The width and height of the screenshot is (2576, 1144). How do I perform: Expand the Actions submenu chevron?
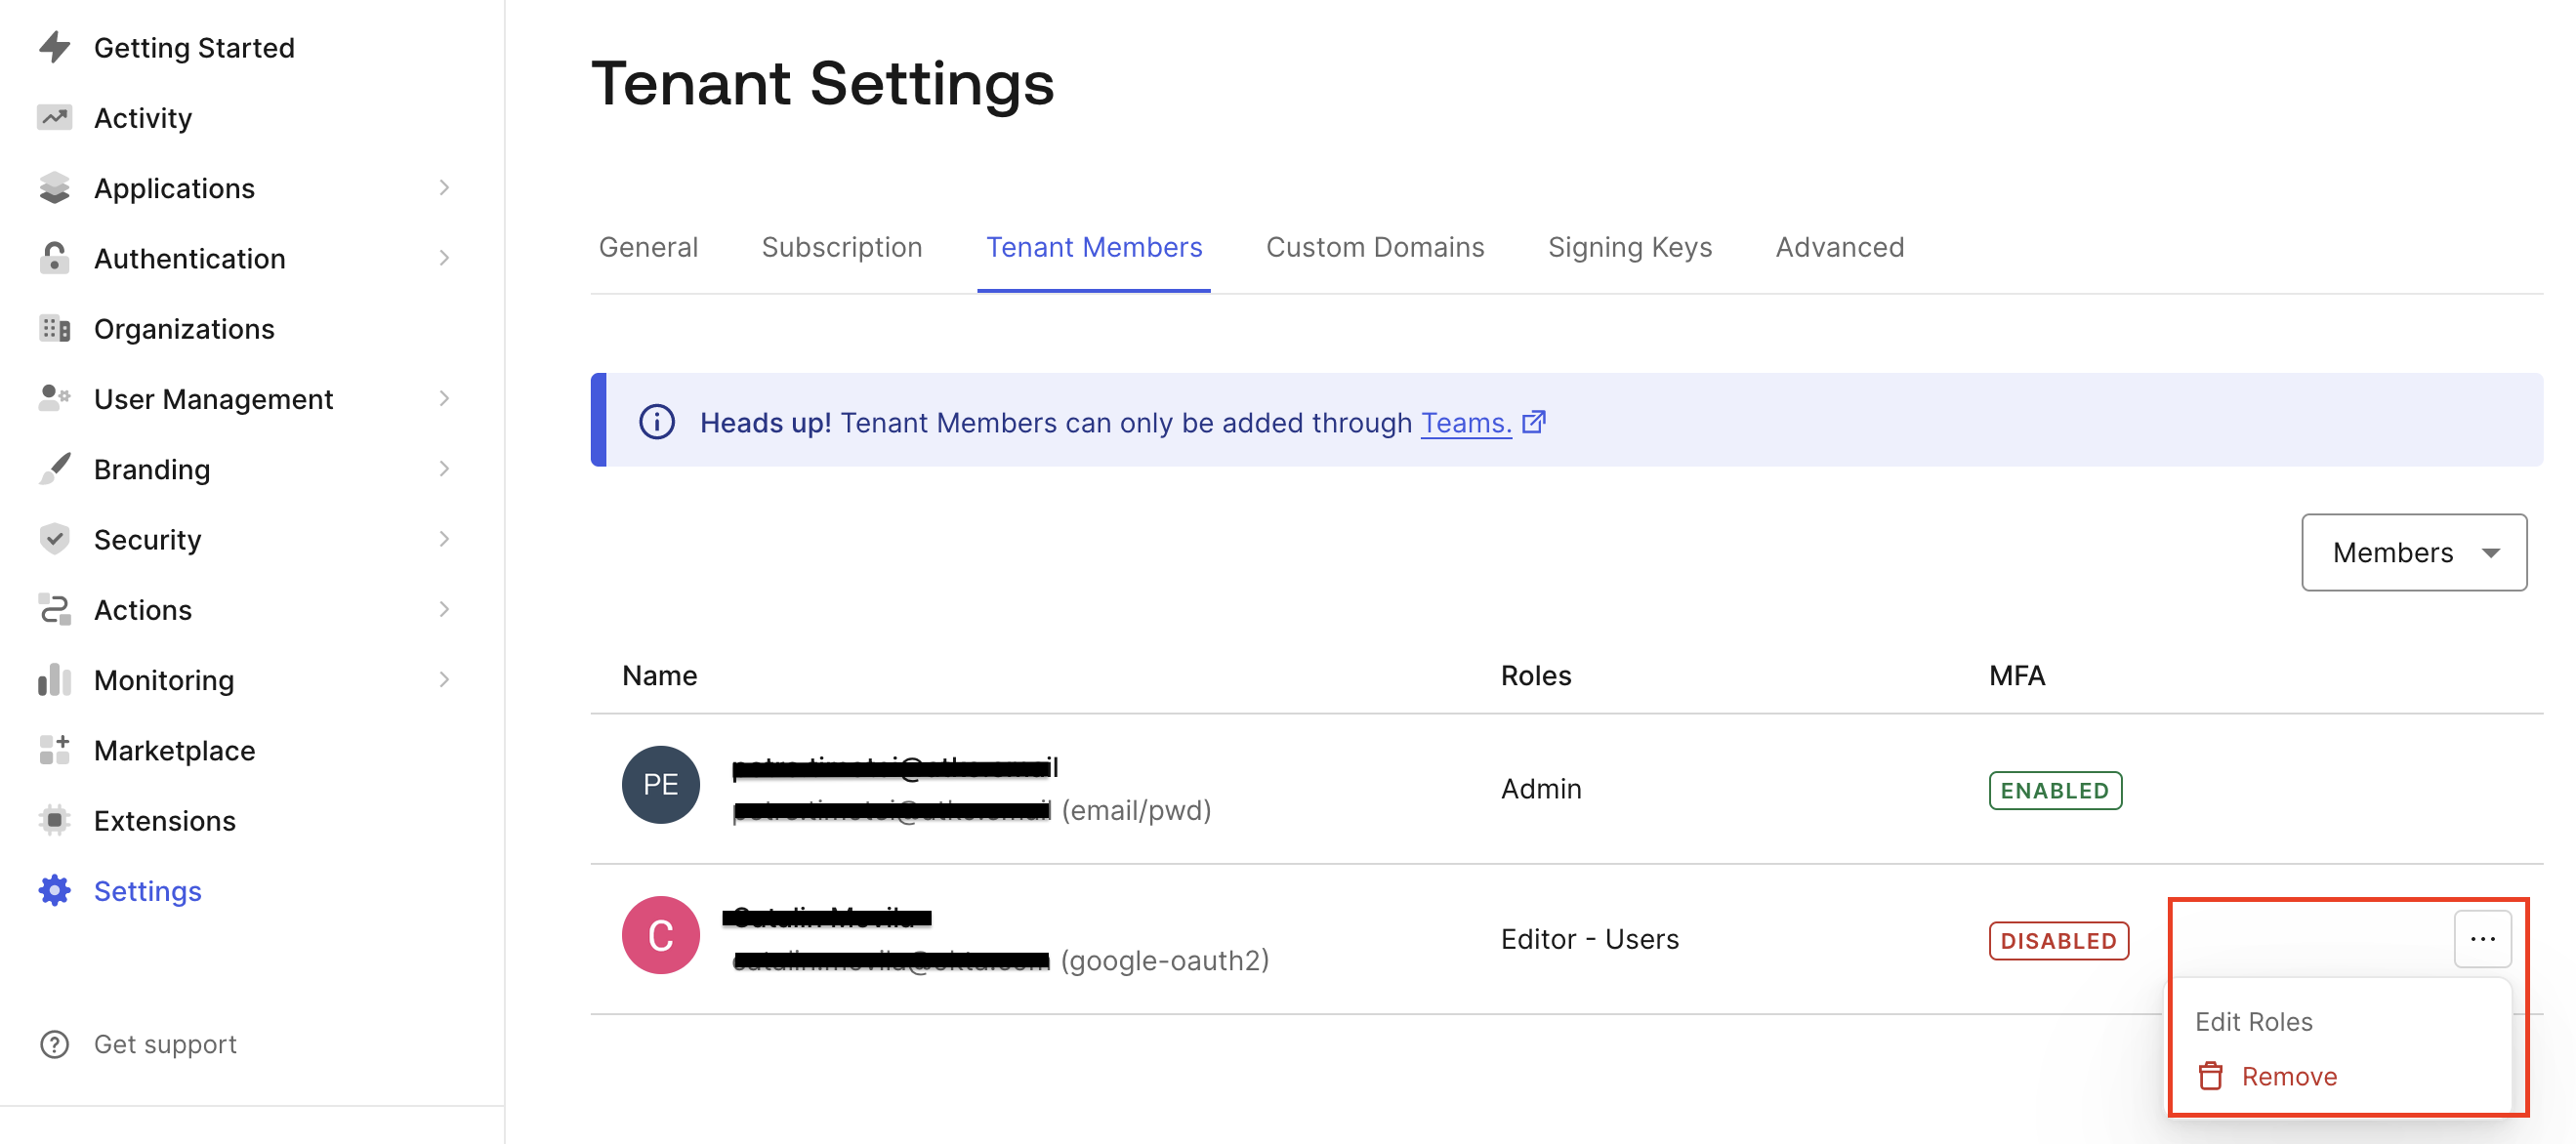click(444, 609)
